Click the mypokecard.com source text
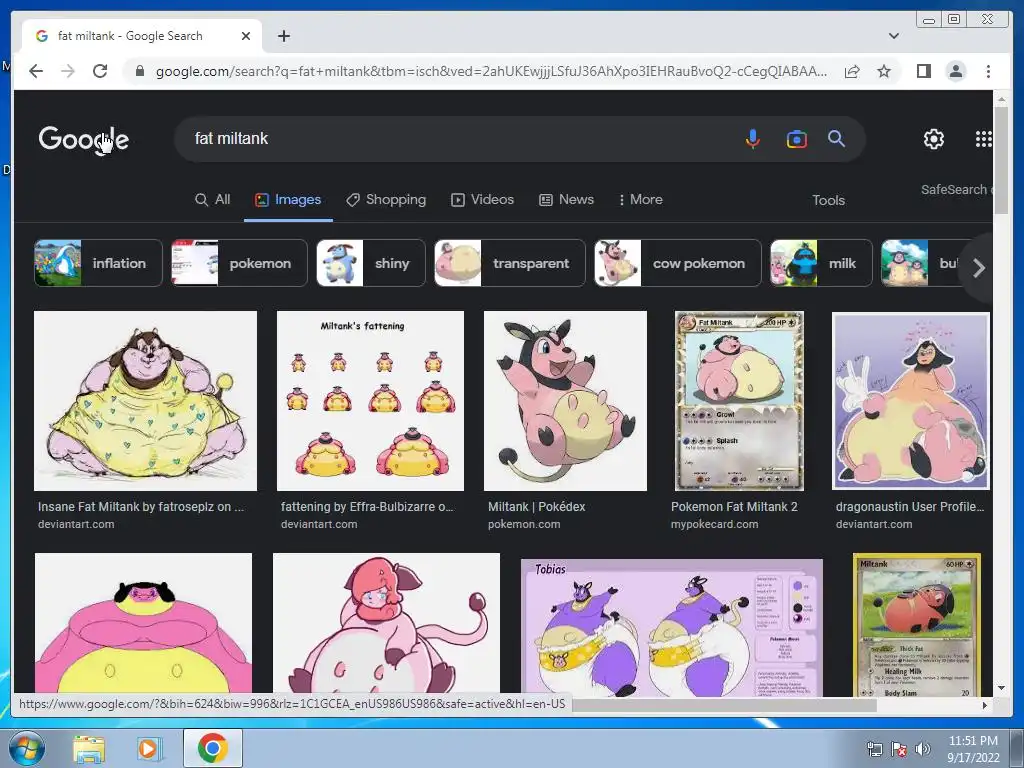 (x=714, y=524)
